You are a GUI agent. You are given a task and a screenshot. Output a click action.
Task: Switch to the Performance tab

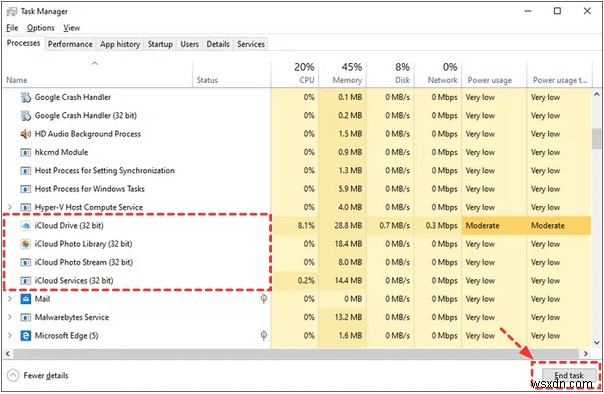coord(70,44)
